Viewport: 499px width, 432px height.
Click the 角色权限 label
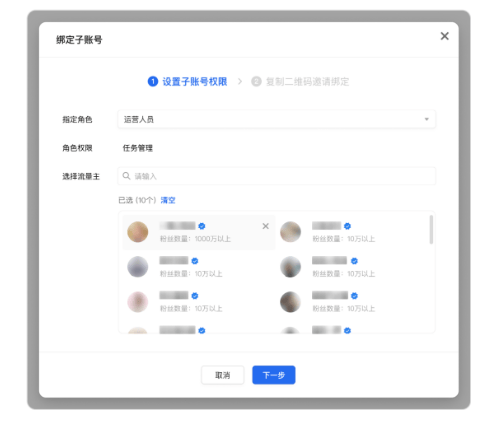77,148
